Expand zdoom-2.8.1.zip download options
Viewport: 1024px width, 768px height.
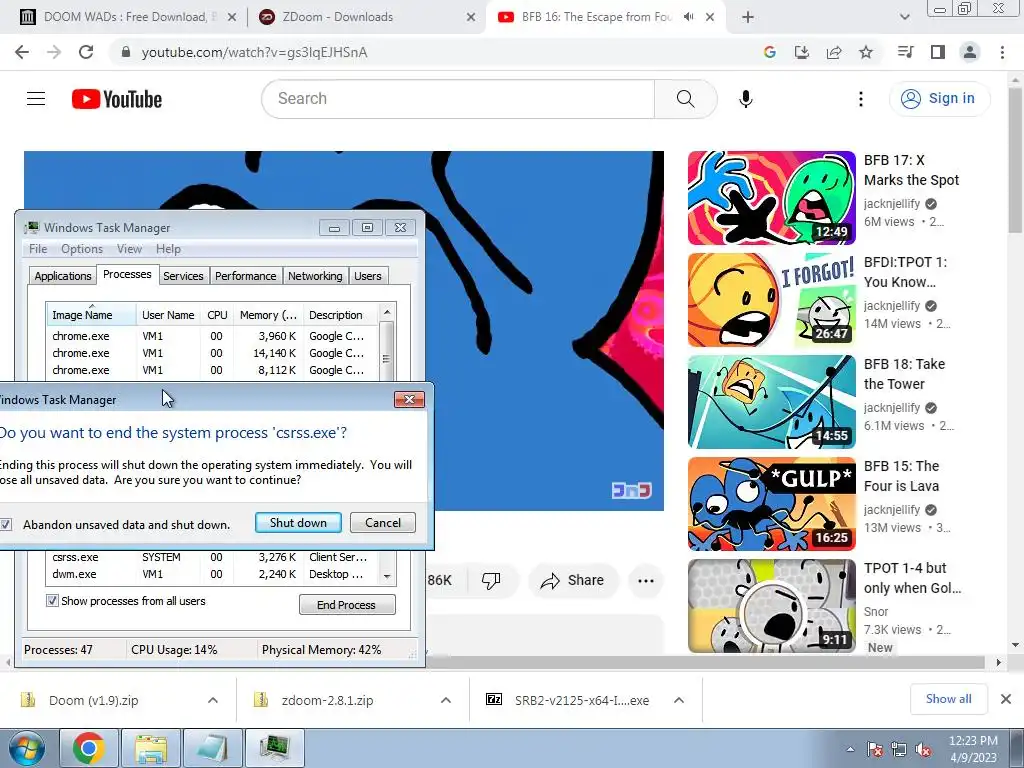[445, 700]
